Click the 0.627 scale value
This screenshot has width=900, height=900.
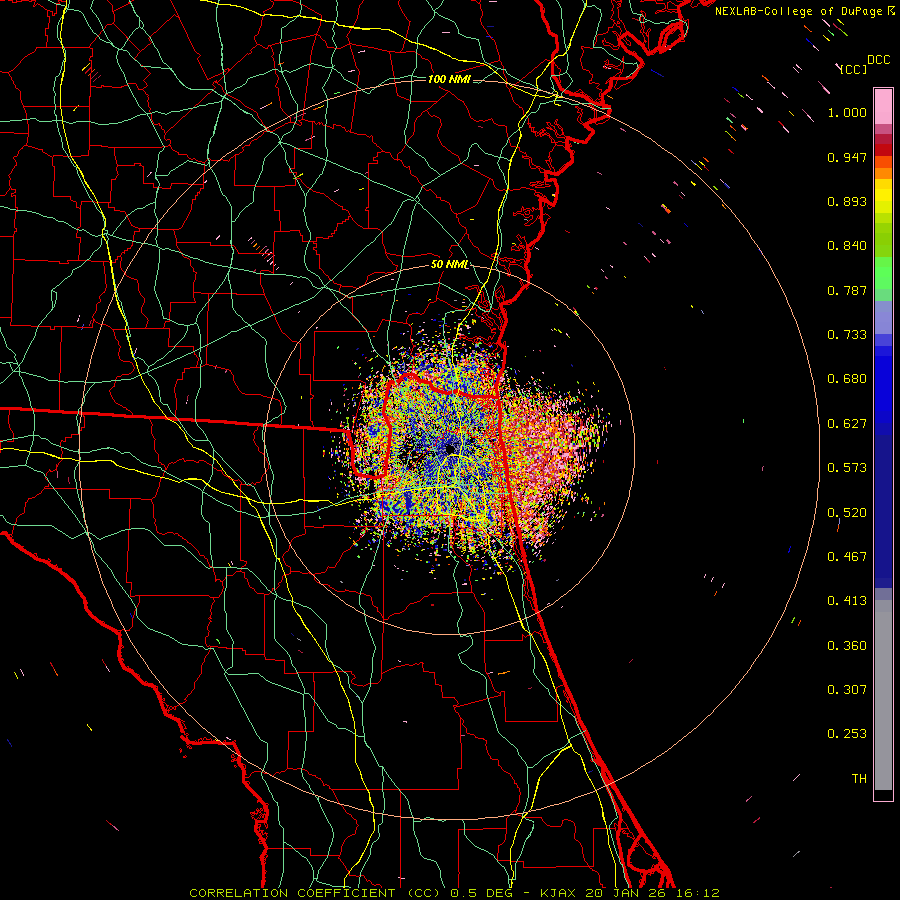[x=847, y=424]
